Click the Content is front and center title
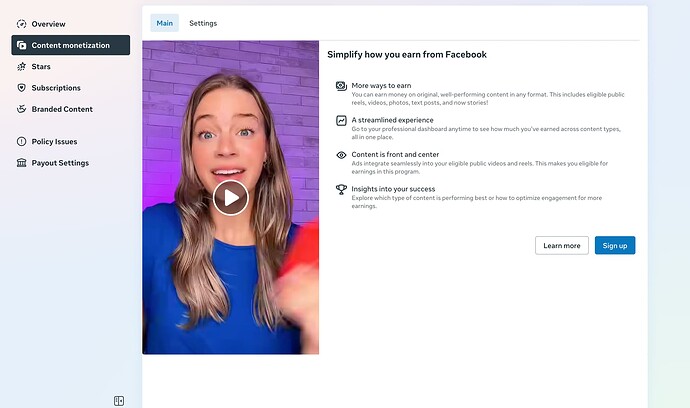Image resolution: width=690 pixels, height=408 pixels. [x=395, y=154]
